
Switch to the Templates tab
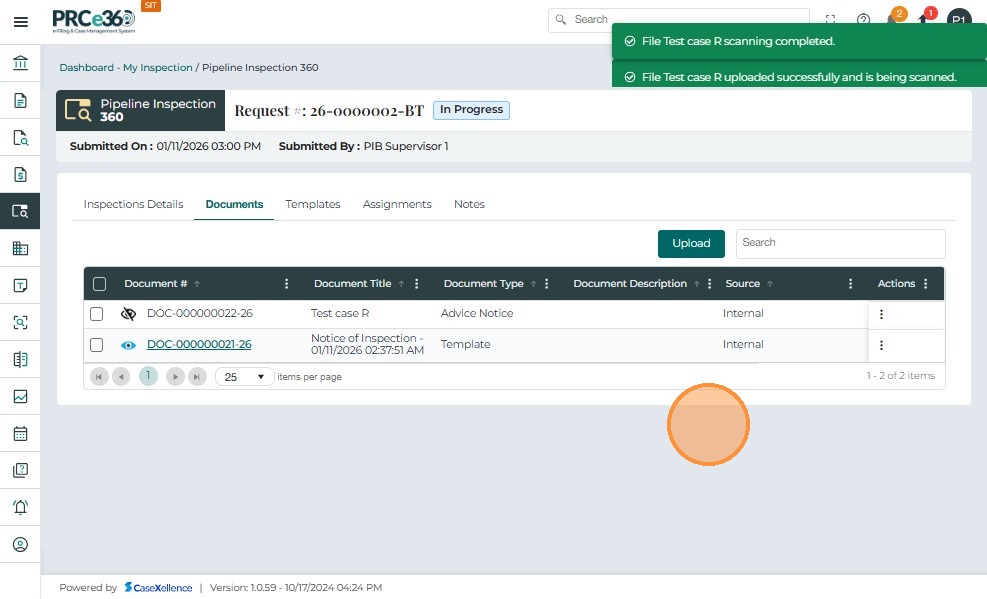coord(313,204)
